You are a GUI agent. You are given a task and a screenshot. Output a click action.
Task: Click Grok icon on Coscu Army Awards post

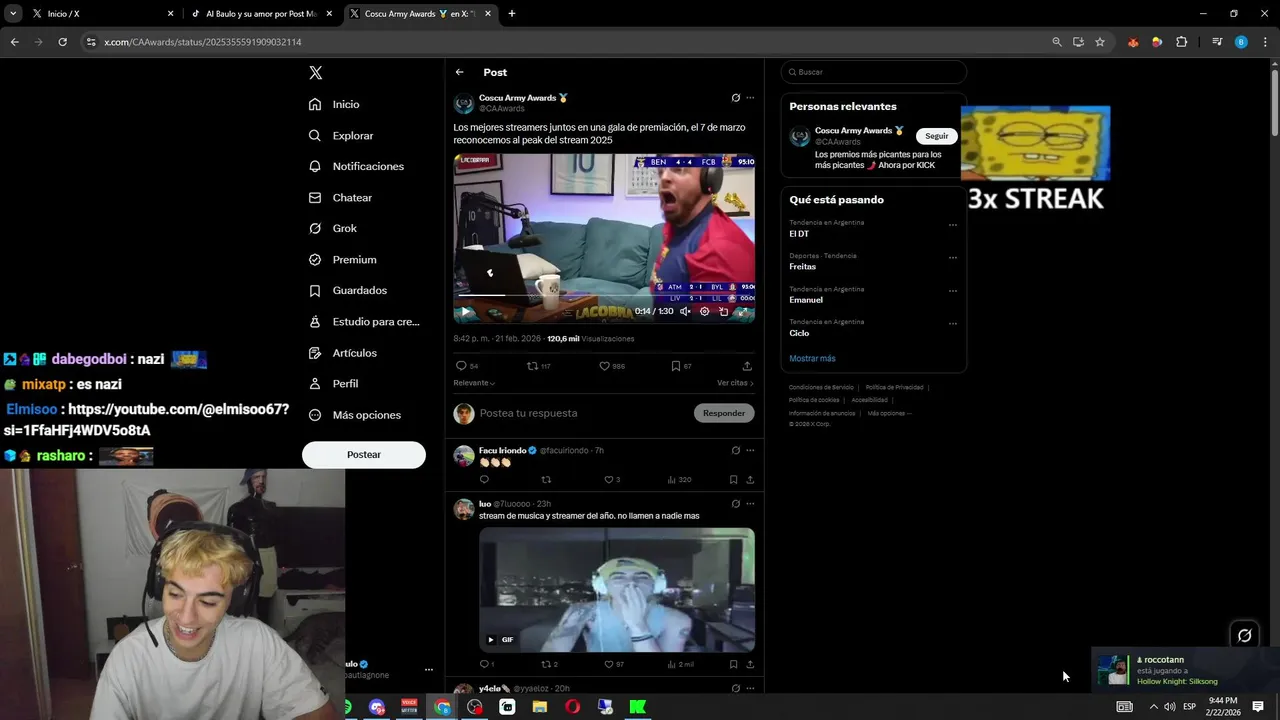[735, 98]
